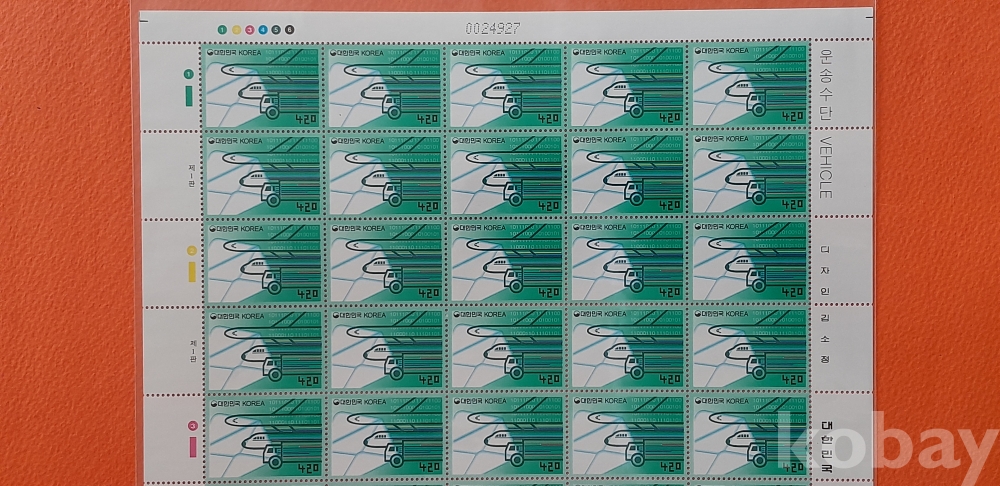
Task: Click the green circle in the left margin
Action: (187, 74)
